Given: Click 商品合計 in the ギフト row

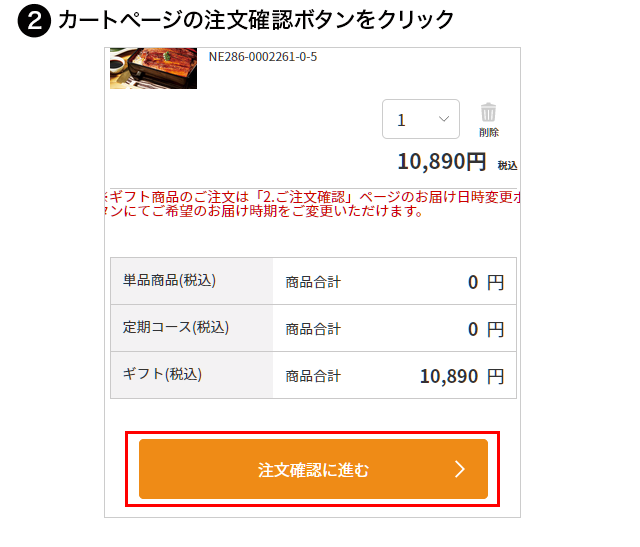Looking at the screenshot, I should click(x=313, y=376).
